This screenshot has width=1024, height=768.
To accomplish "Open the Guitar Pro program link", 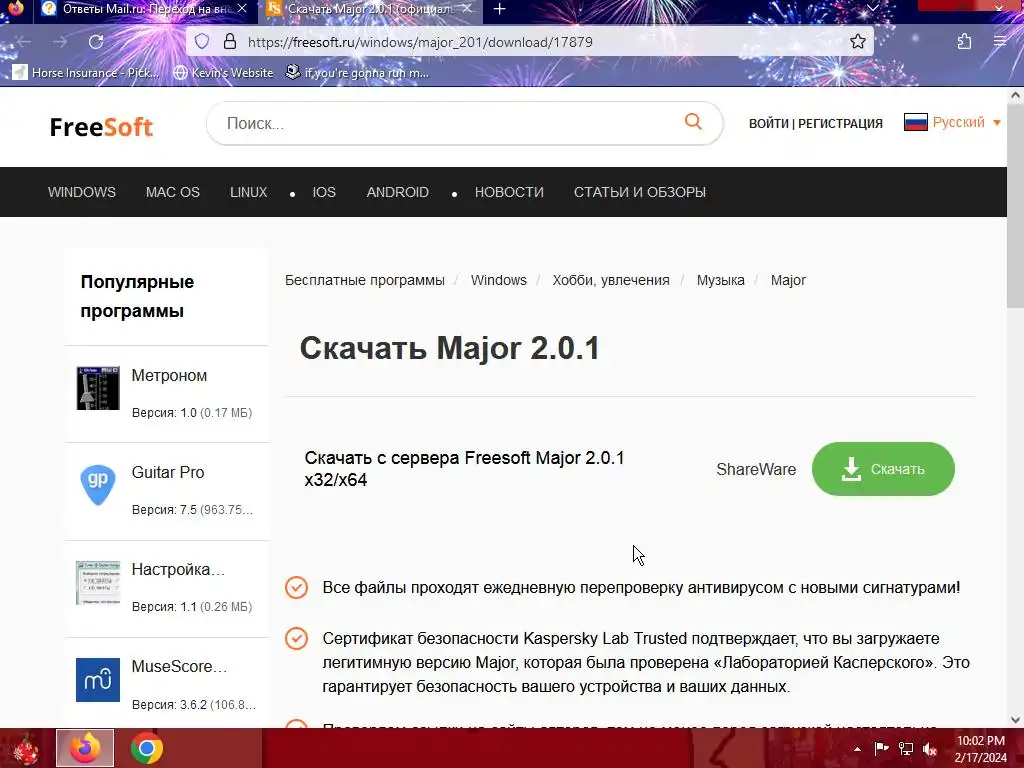I will click(168, 472).
